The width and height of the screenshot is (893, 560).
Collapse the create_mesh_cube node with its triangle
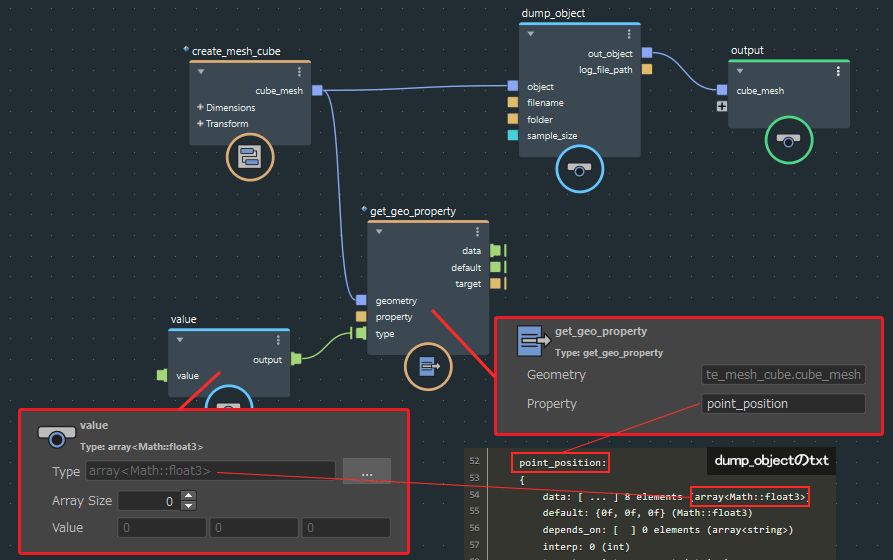pos(201,72)
